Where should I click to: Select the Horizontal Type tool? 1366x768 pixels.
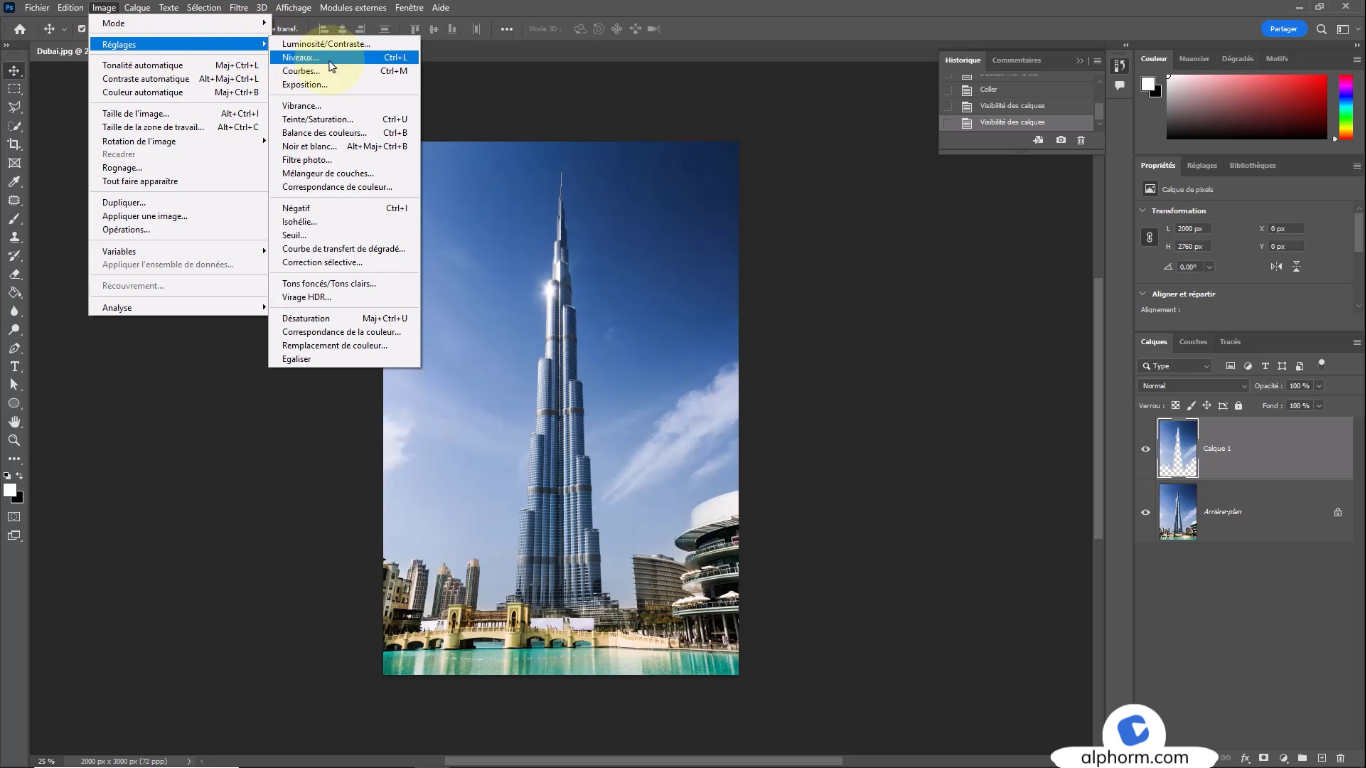14,366
